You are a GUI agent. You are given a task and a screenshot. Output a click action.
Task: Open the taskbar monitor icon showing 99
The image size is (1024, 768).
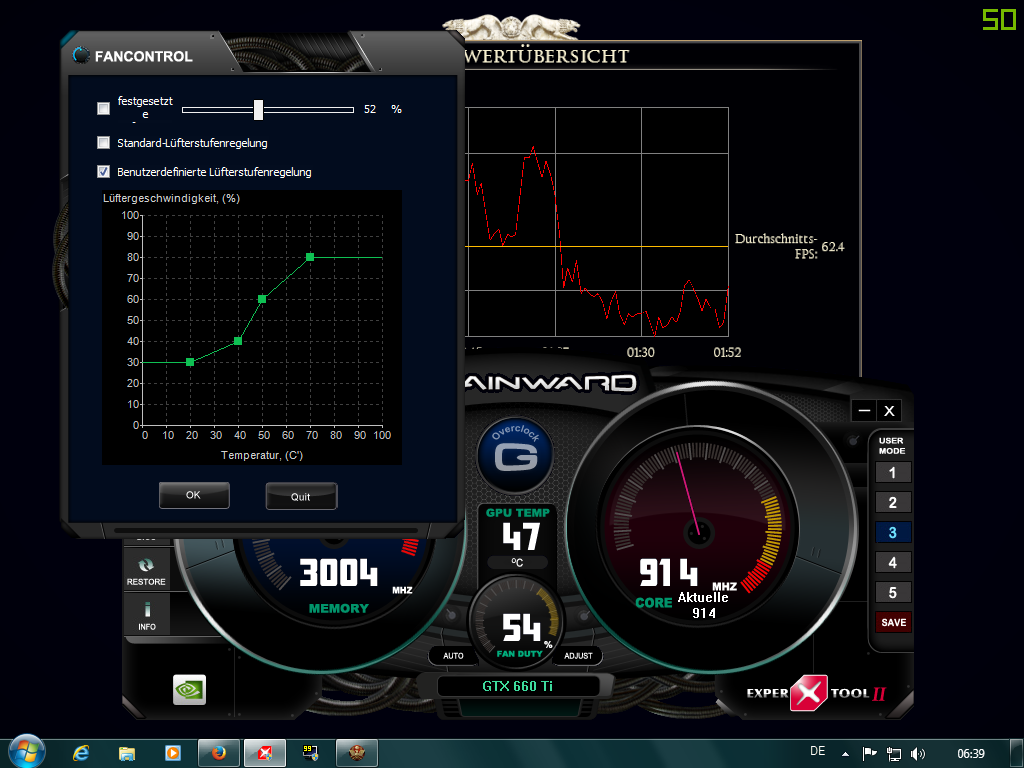[x=310, y=754]
